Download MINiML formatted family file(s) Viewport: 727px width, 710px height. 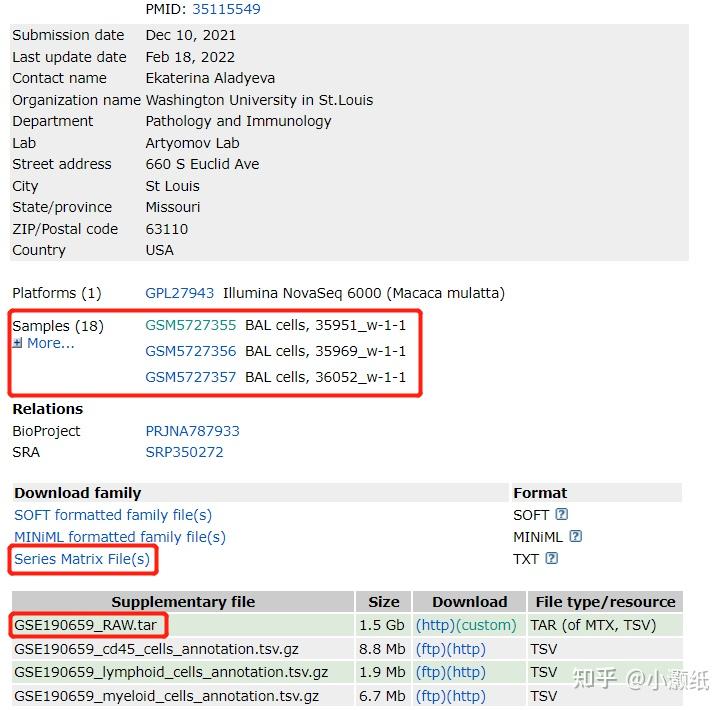pyautogui.click(x=120, y=537)
